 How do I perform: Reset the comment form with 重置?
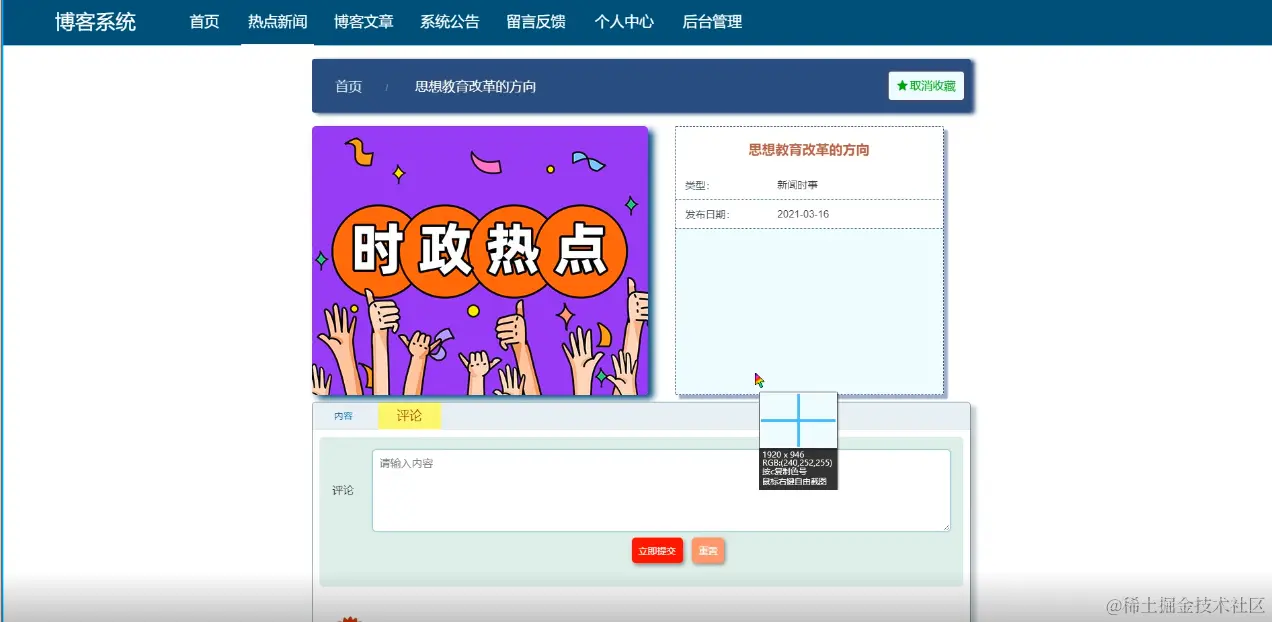(708, 550)
